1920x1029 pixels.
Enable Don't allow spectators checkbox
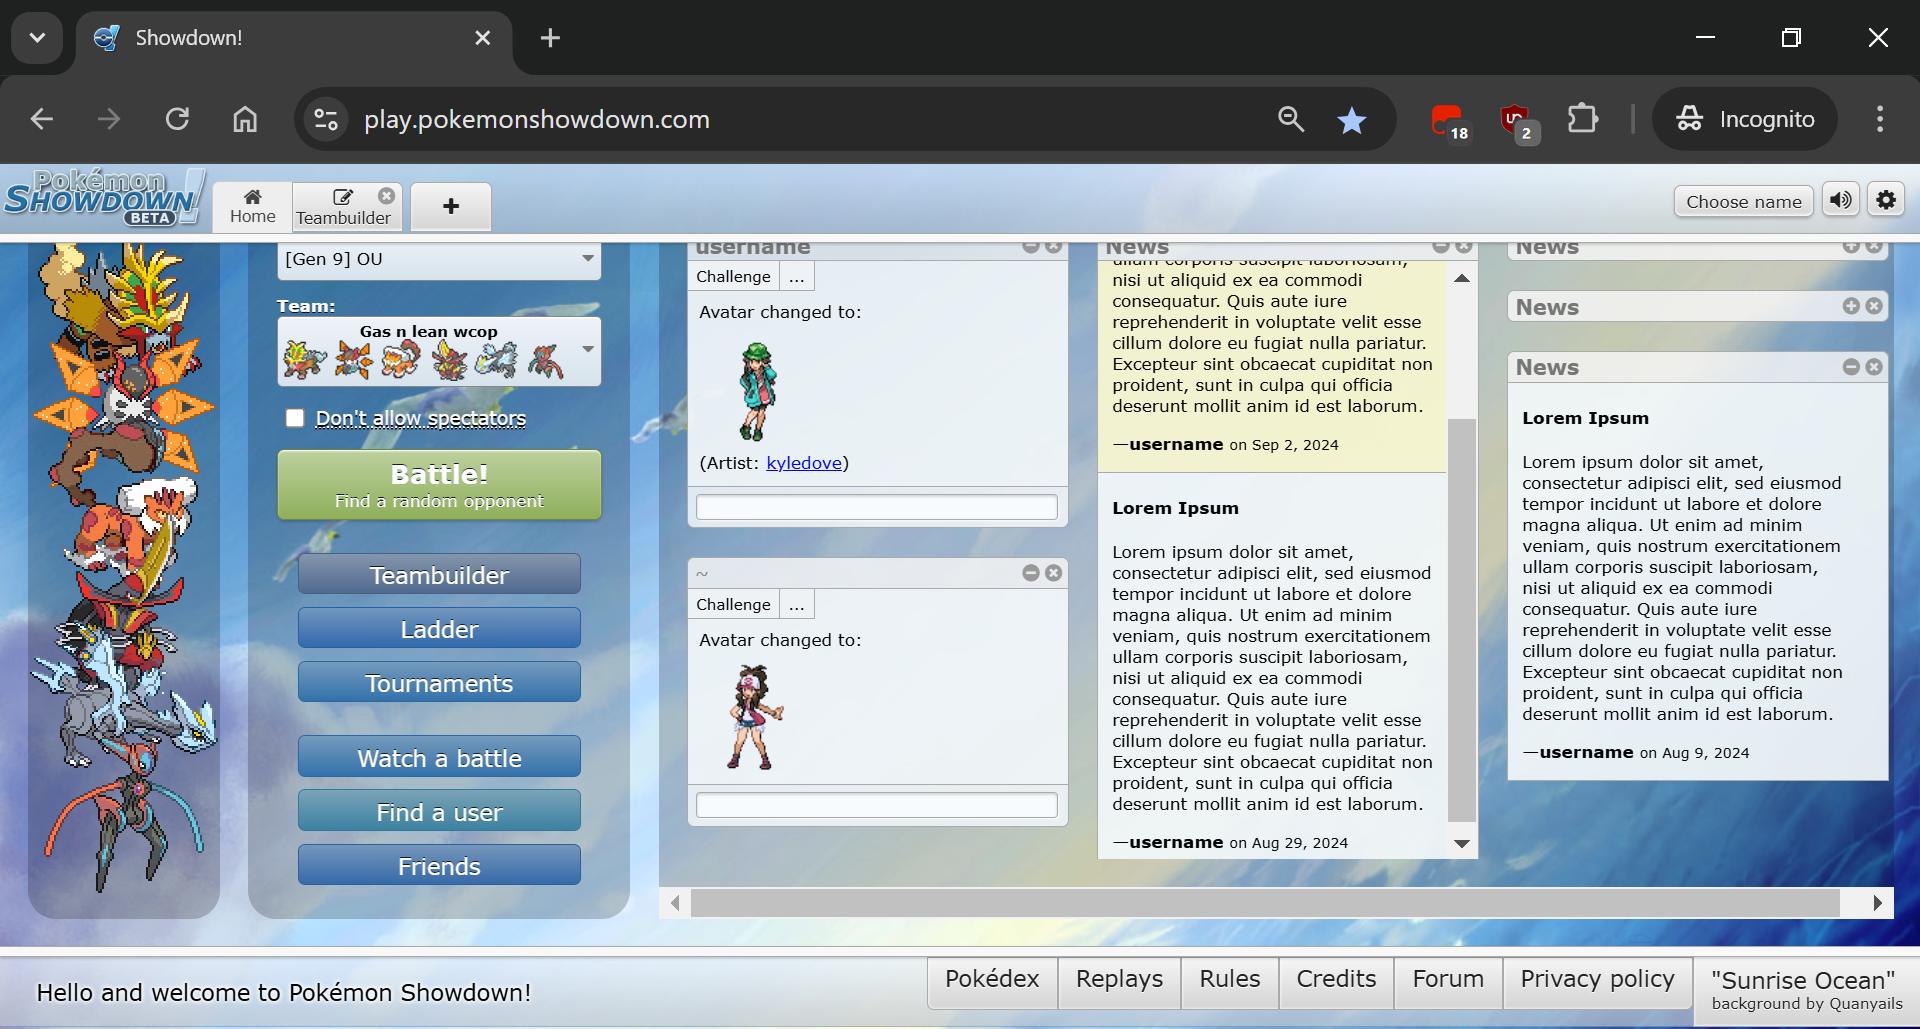295,418
